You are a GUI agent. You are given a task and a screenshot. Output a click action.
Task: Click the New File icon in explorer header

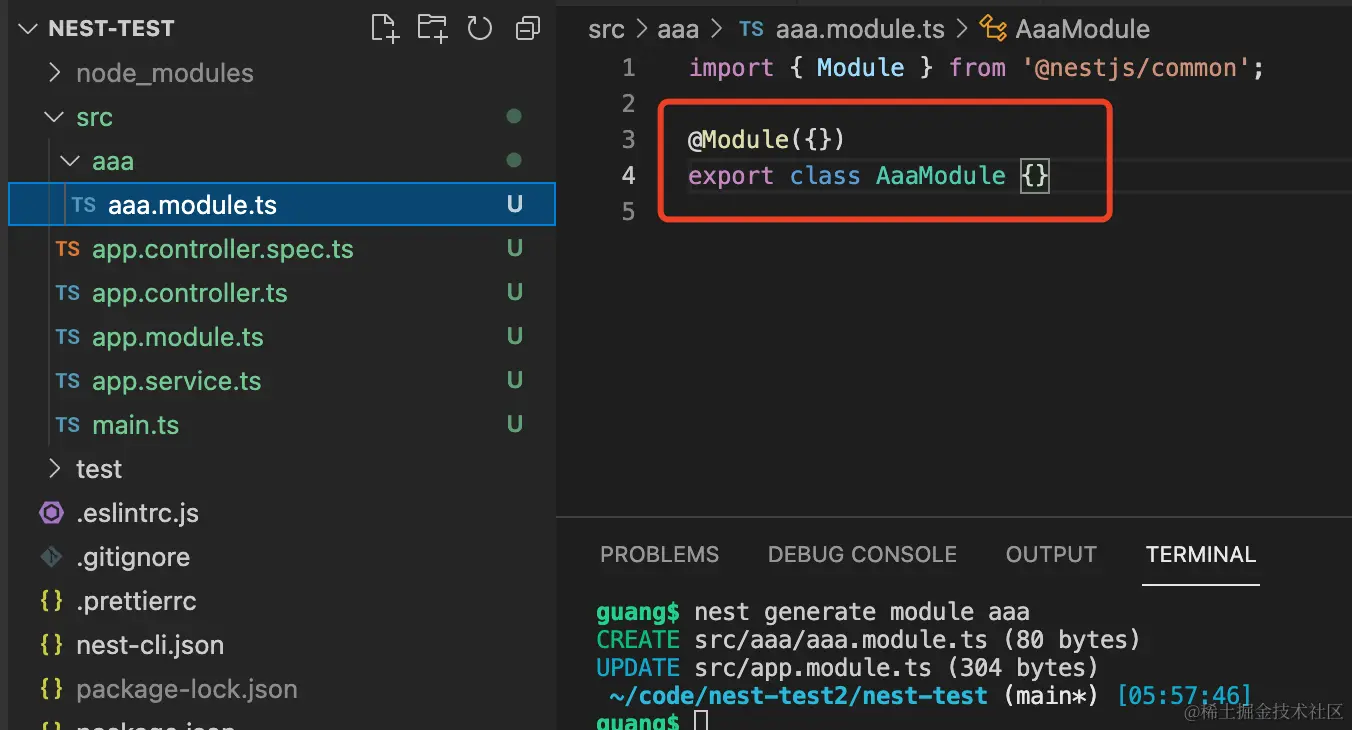384,28
